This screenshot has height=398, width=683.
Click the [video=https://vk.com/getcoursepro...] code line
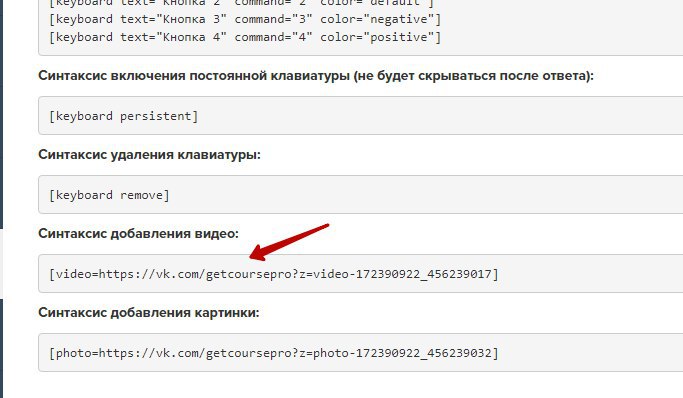(274, 274)
